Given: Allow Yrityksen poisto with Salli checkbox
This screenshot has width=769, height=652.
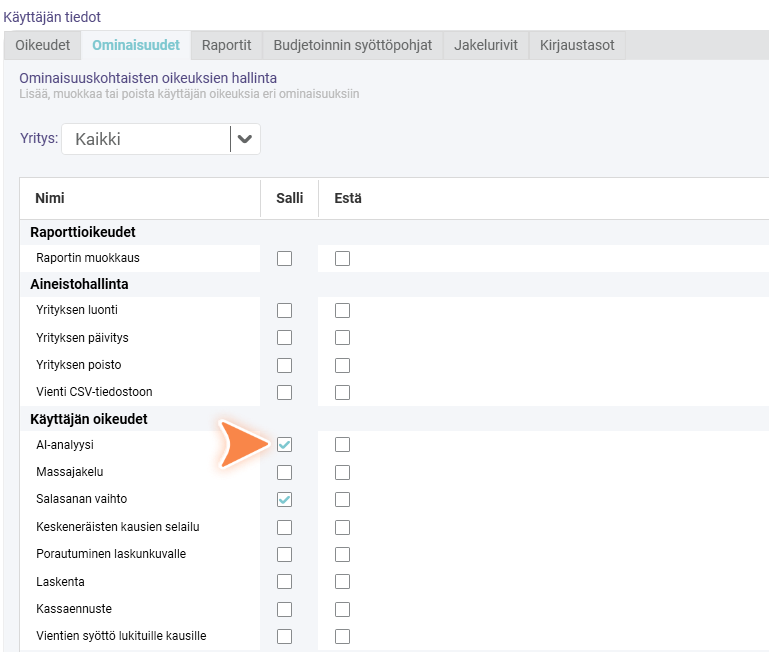Looking at the screenshot, I should tap(284, 365).
